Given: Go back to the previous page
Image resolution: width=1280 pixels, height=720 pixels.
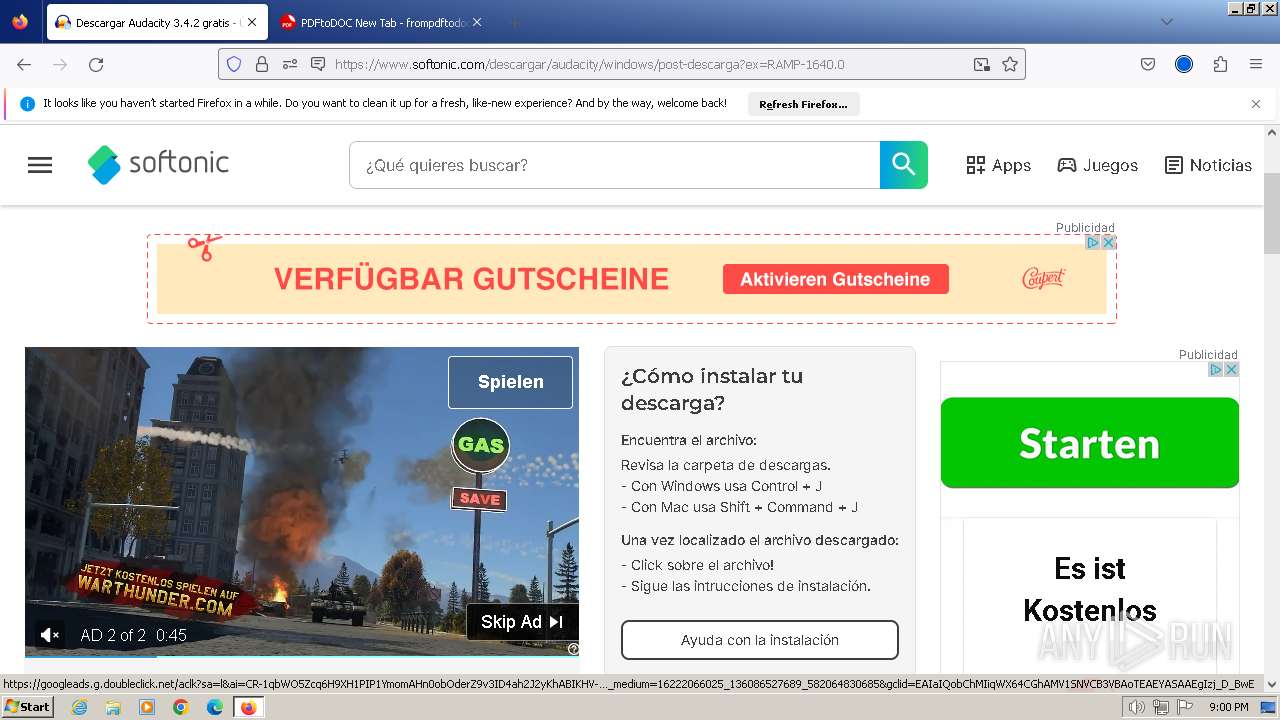Looking at the screenshot, I should click(x=24, y=64).
